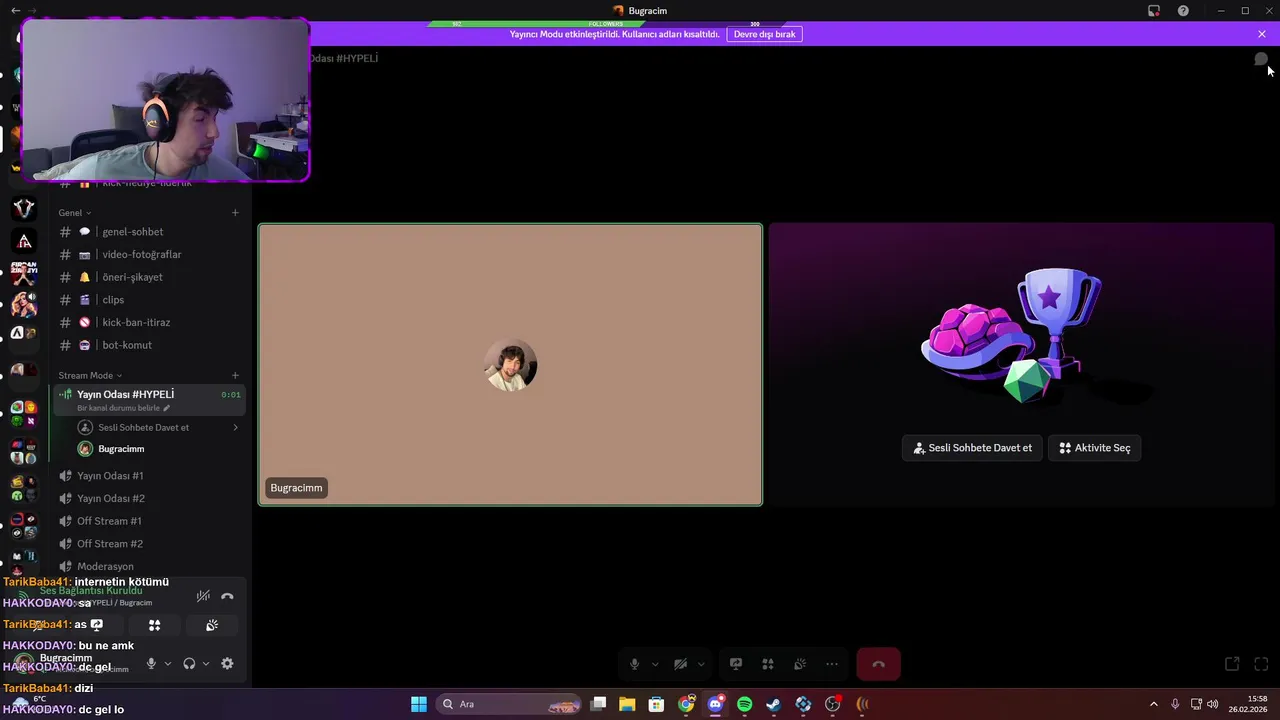Join the Moderasyon voice channel
Viewport: 1280px width, 720px height.
(149, 566)
